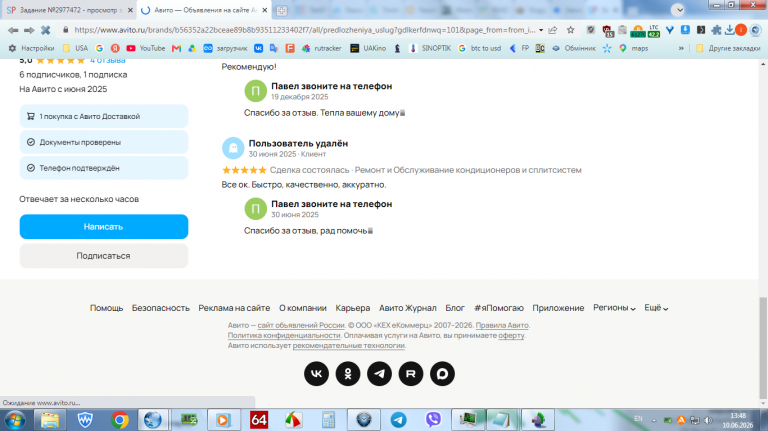Close the Авито tab
768x431 pixels.
[x=265, y=10]
